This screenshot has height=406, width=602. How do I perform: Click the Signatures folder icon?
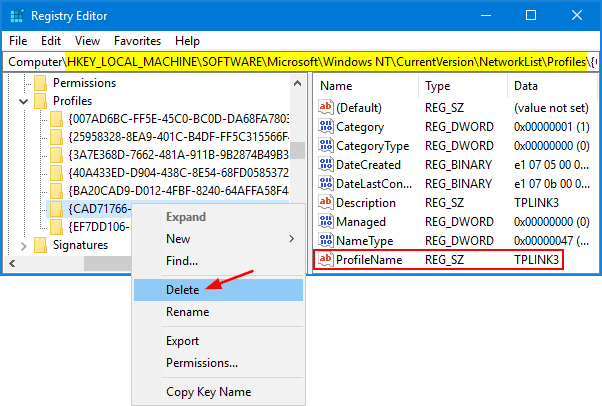coord(41,245)
